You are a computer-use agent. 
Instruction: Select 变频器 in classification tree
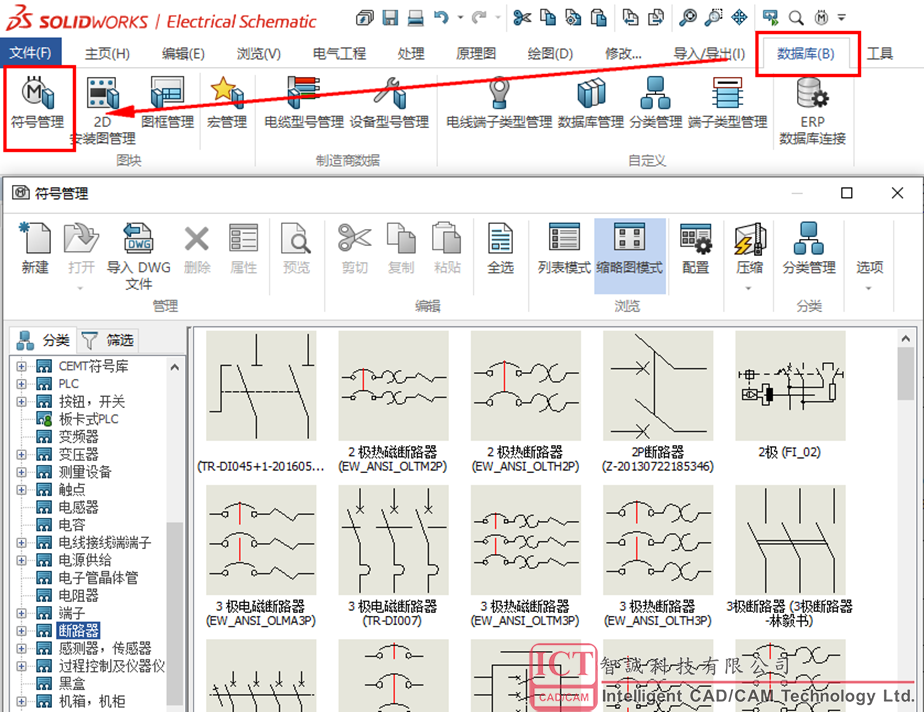click(x=78, y=437)
